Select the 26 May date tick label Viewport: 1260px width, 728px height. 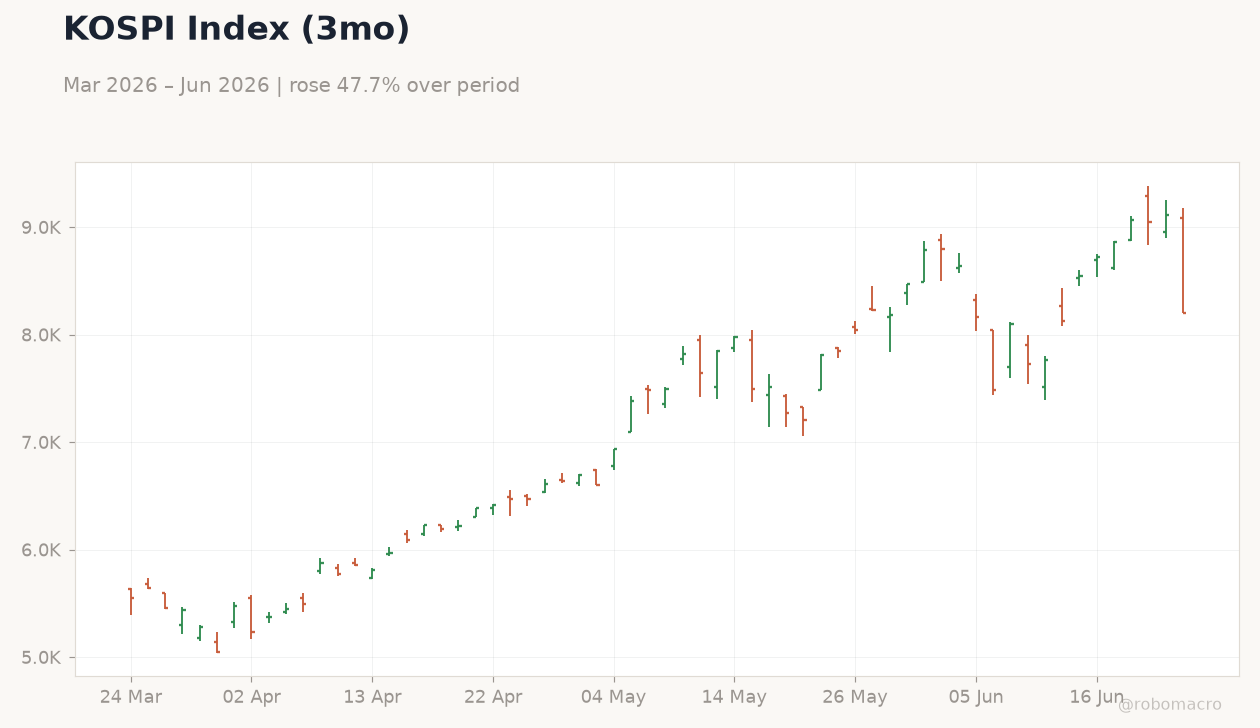pos(855,697)
